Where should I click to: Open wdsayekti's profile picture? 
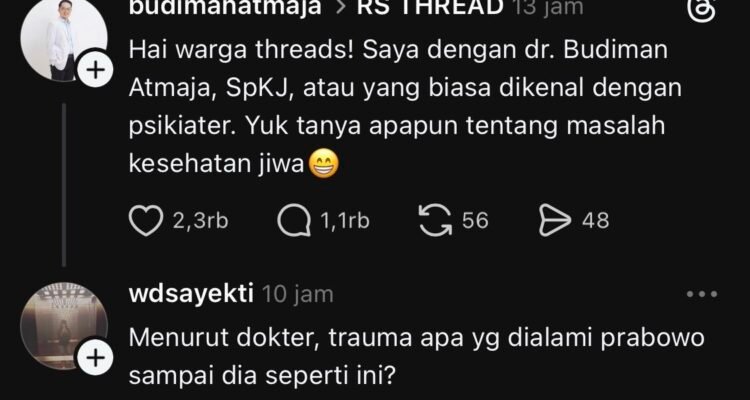pyautogui.click(x=64, y=325)
